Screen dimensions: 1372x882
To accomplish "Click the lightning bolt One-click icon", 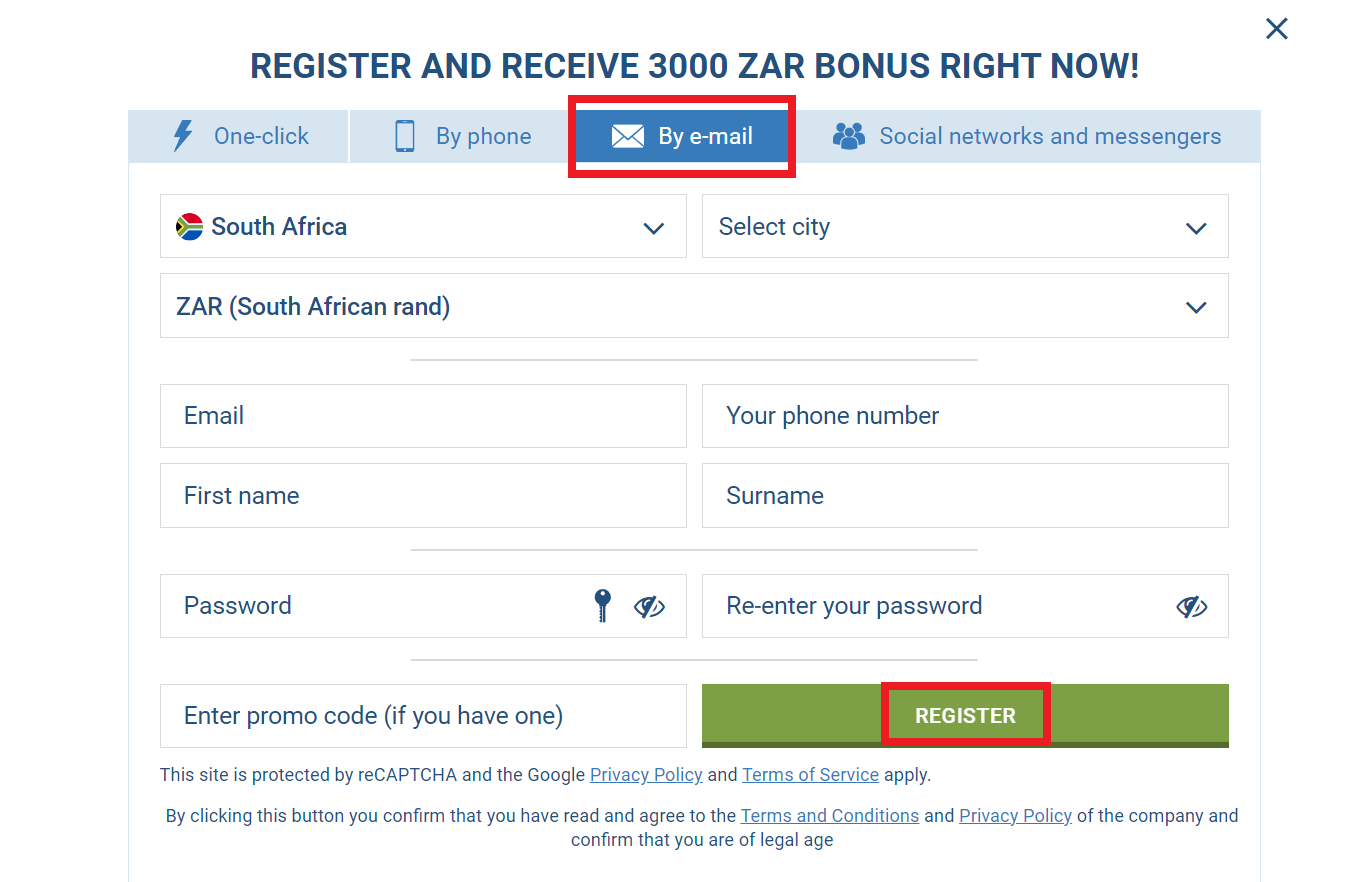I will tap(183, 136).
